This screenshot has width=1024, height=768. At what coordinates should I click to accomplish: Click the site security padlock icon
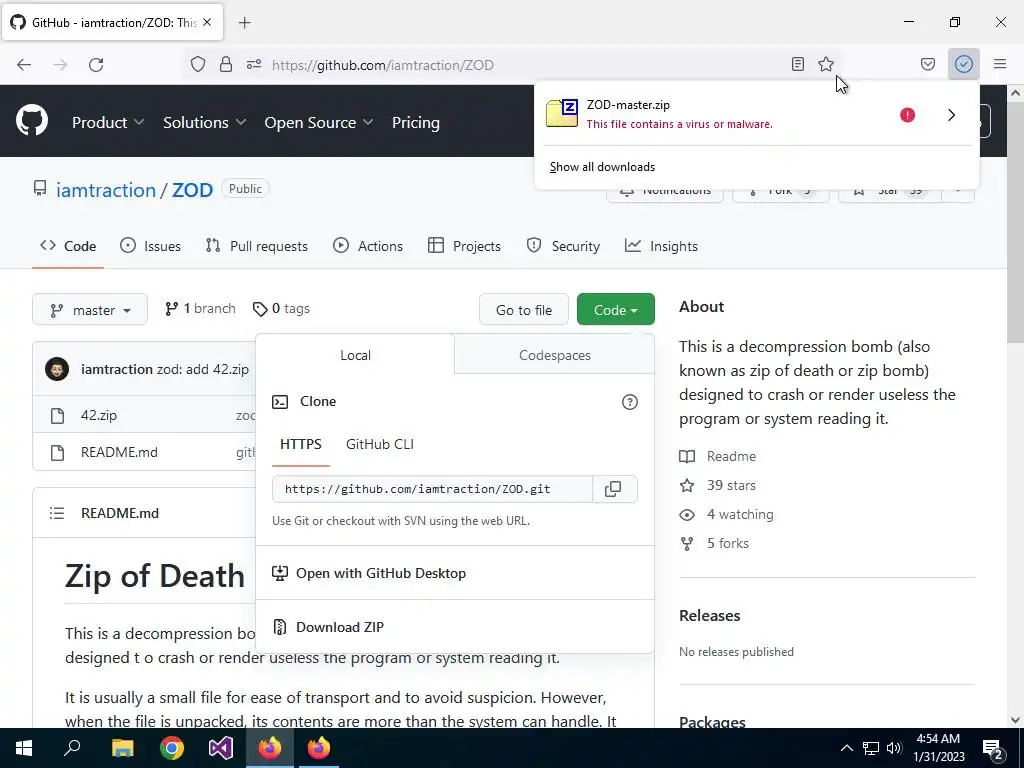point(226,65)
